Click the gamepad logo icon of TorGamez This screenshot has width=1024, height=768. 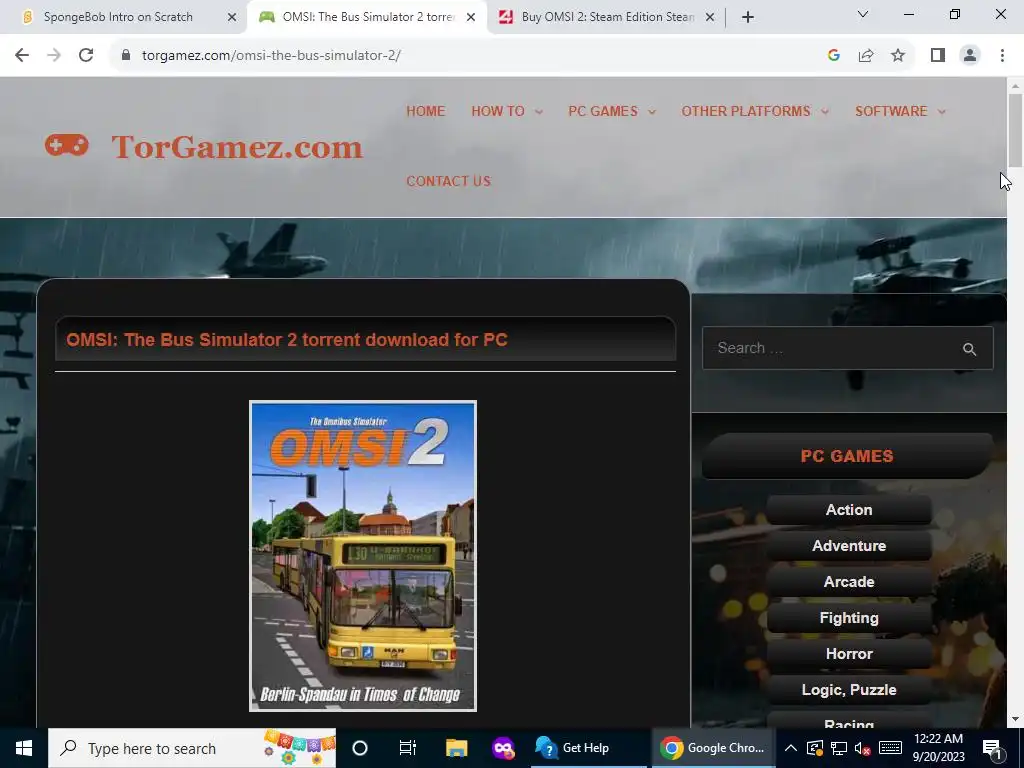(x=67, y=145)
